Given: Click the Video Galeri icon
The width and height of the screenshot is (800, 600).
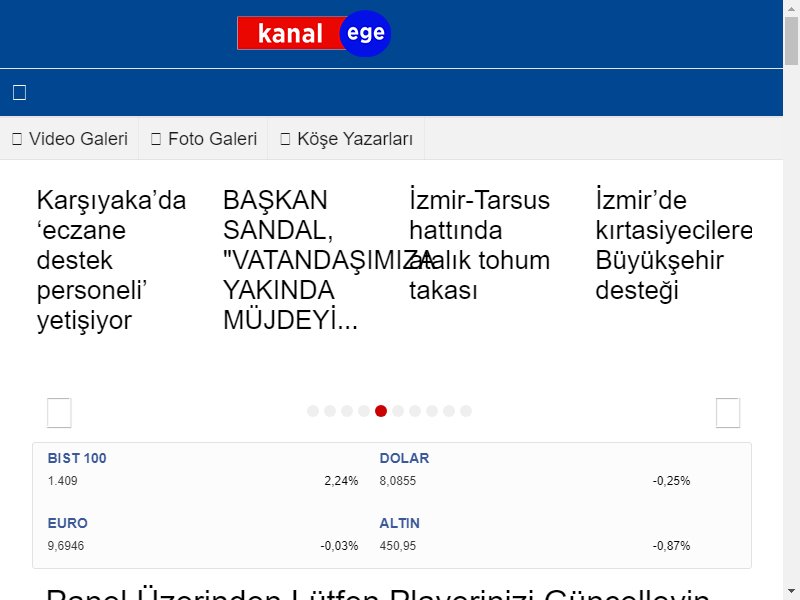Looking at the screenshot, I should pos(17,139).
